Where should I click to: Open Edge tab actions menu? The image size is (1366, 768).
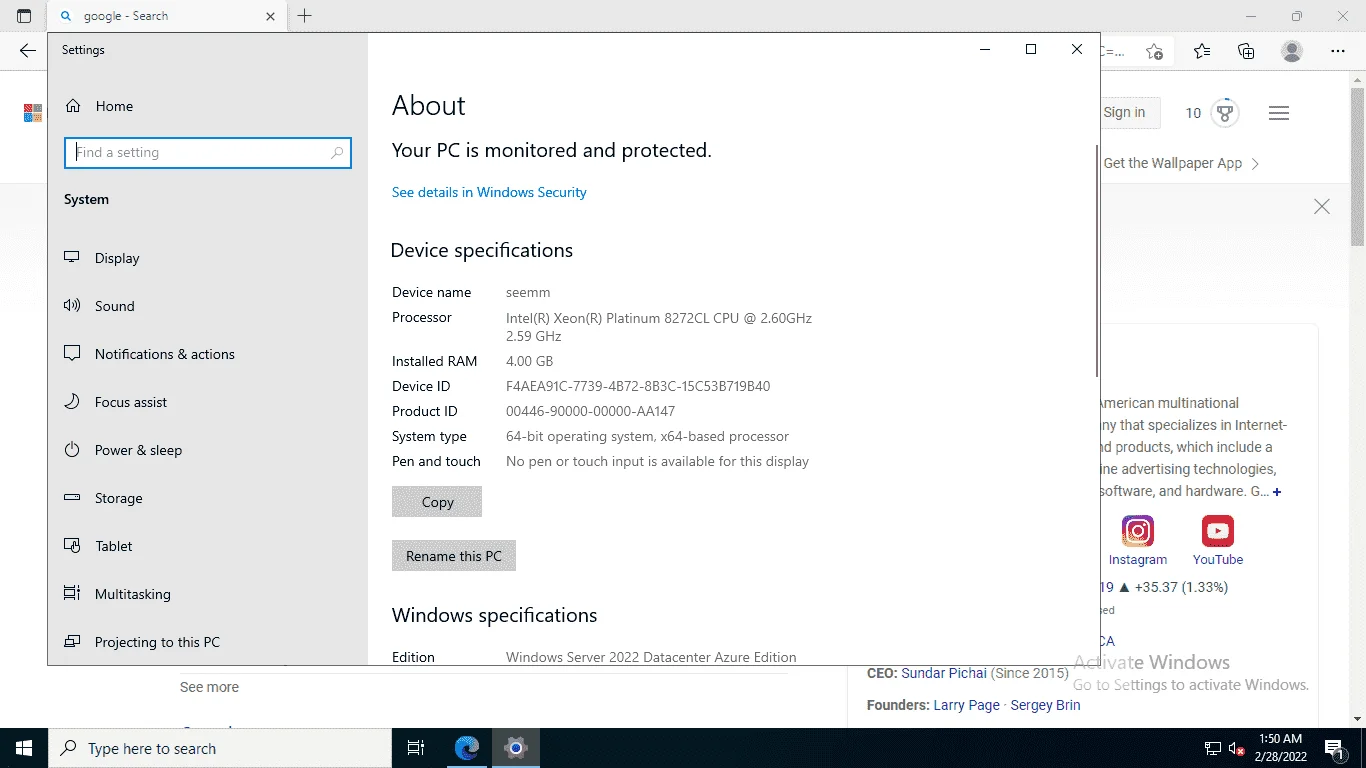(x=24, y=16)
